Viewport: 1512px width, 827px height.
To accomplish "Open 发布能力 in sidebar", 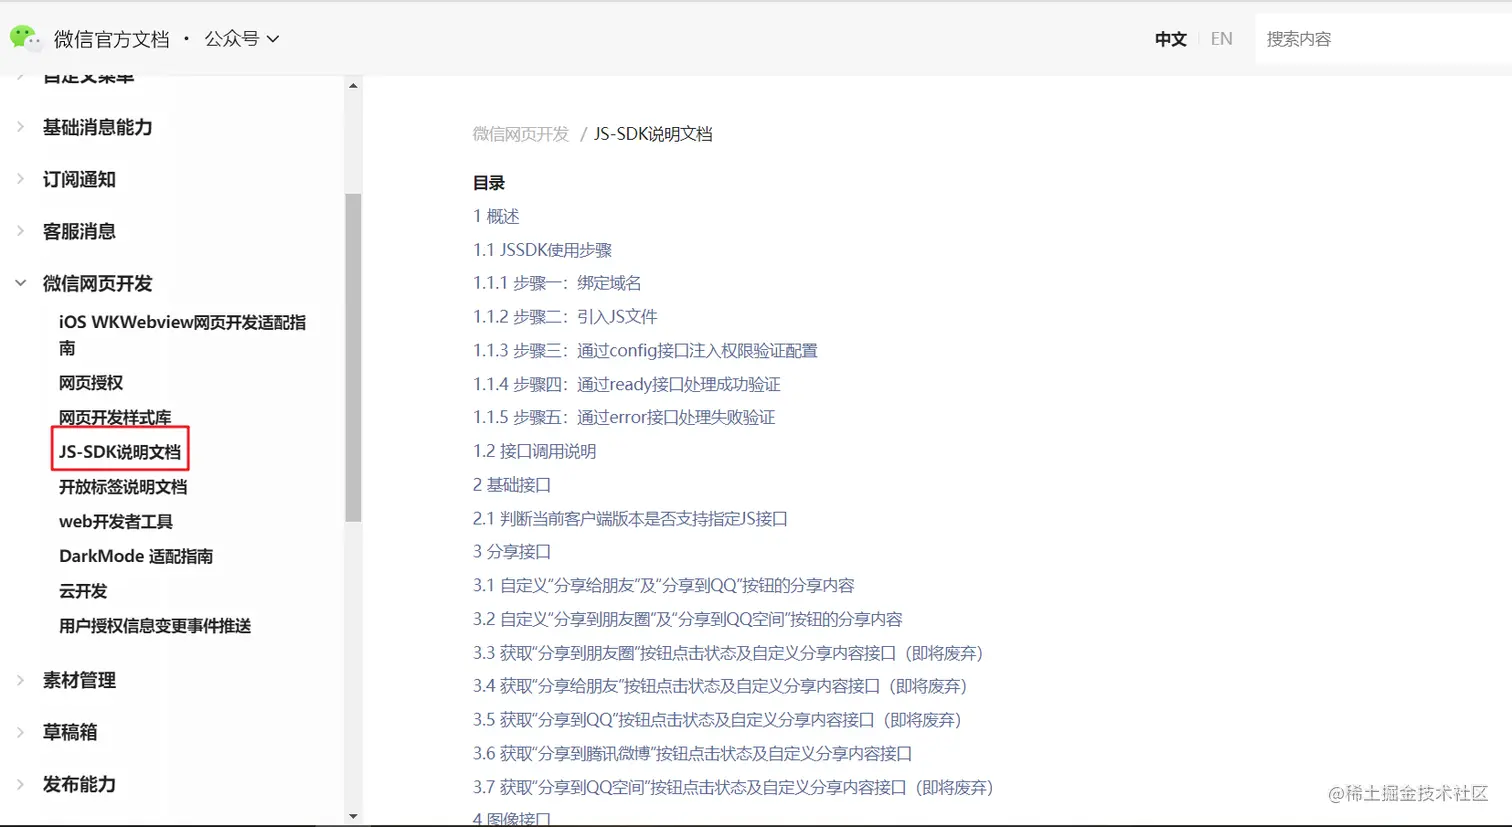I will point(79,784).
